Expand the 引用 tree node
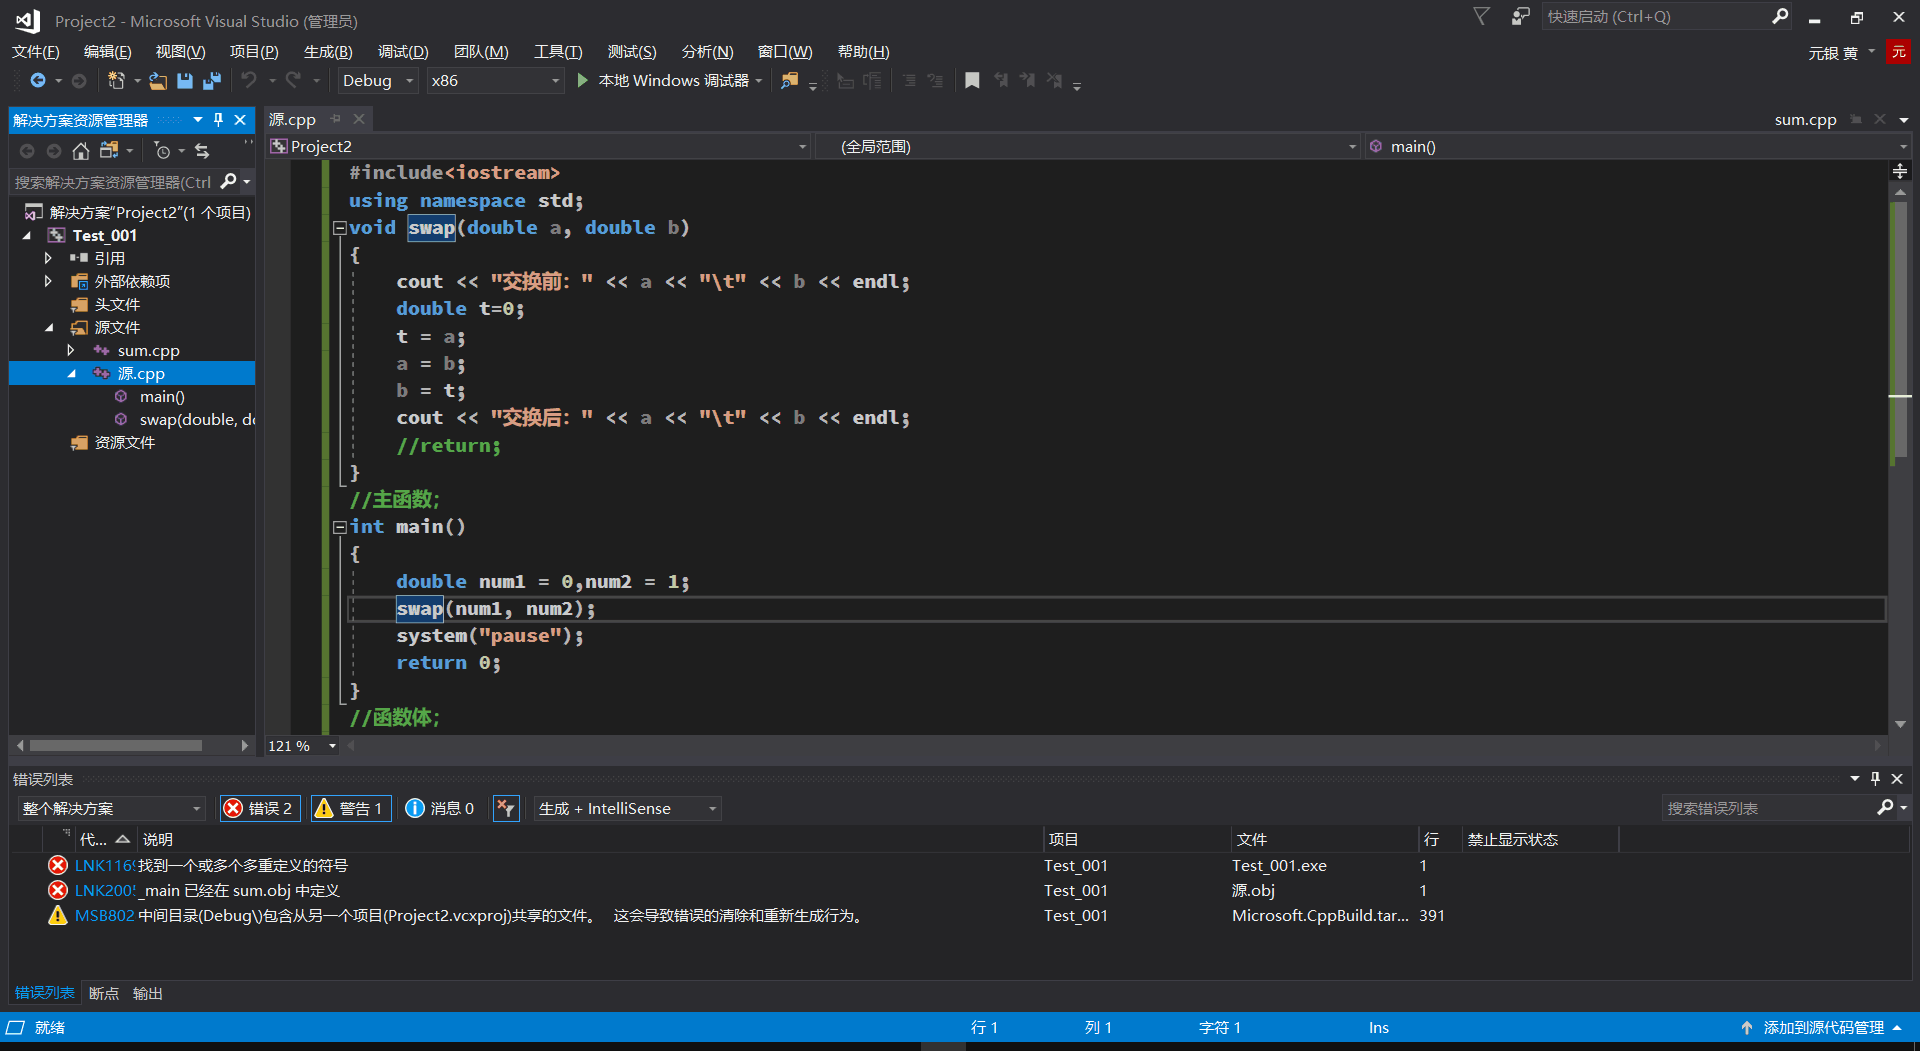The height and width of the screenshot is (1051, 1920). pos(47,258)
